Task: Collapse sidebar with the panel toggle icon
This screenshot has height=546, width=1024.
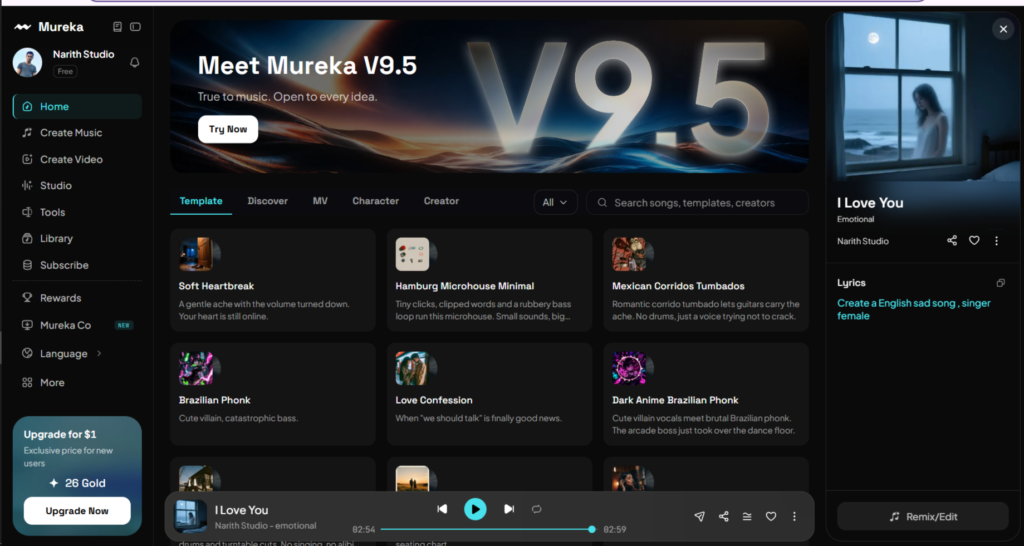Action: [x=135, y=27]
